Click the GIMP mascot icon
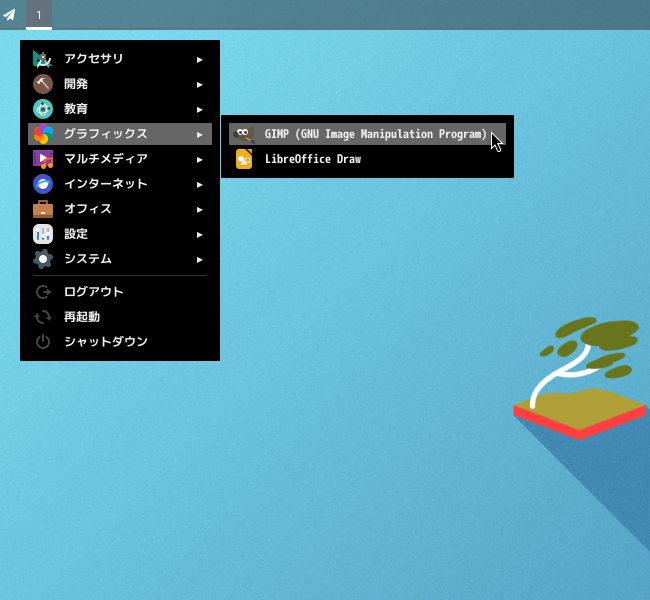Viewport: 650px width, 600px height. pos(244,134)
